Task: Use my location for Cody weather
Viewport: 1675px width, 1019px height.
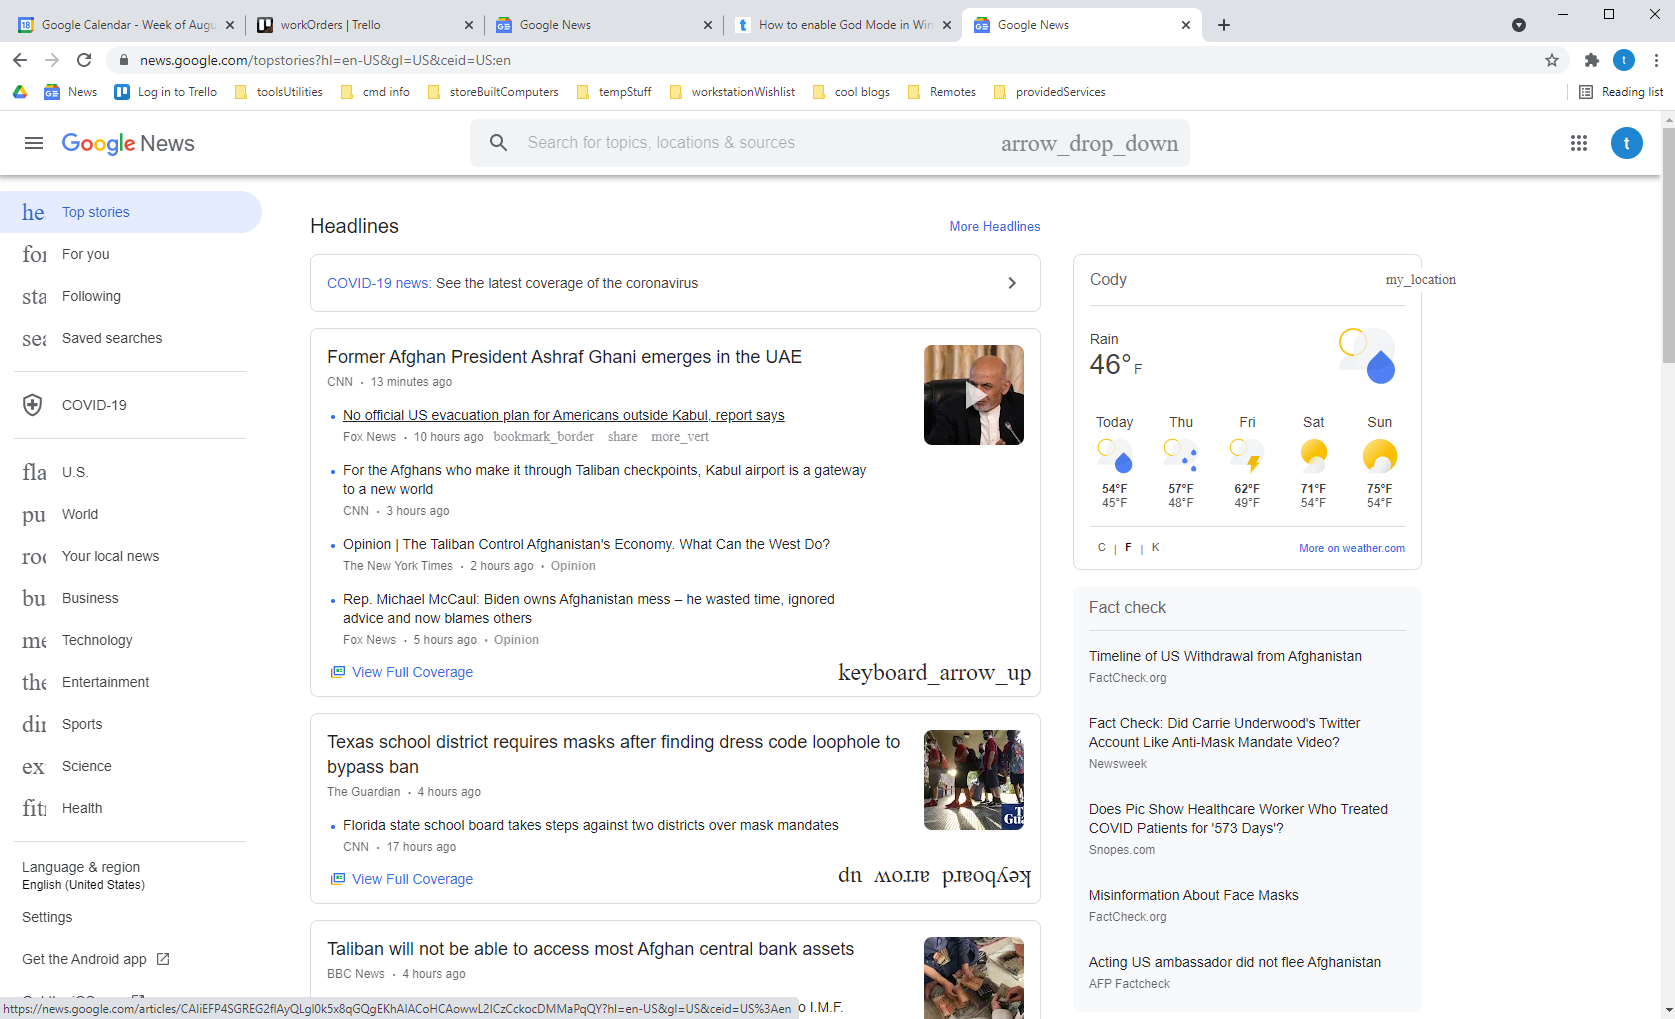Action: coord(1420,280)
